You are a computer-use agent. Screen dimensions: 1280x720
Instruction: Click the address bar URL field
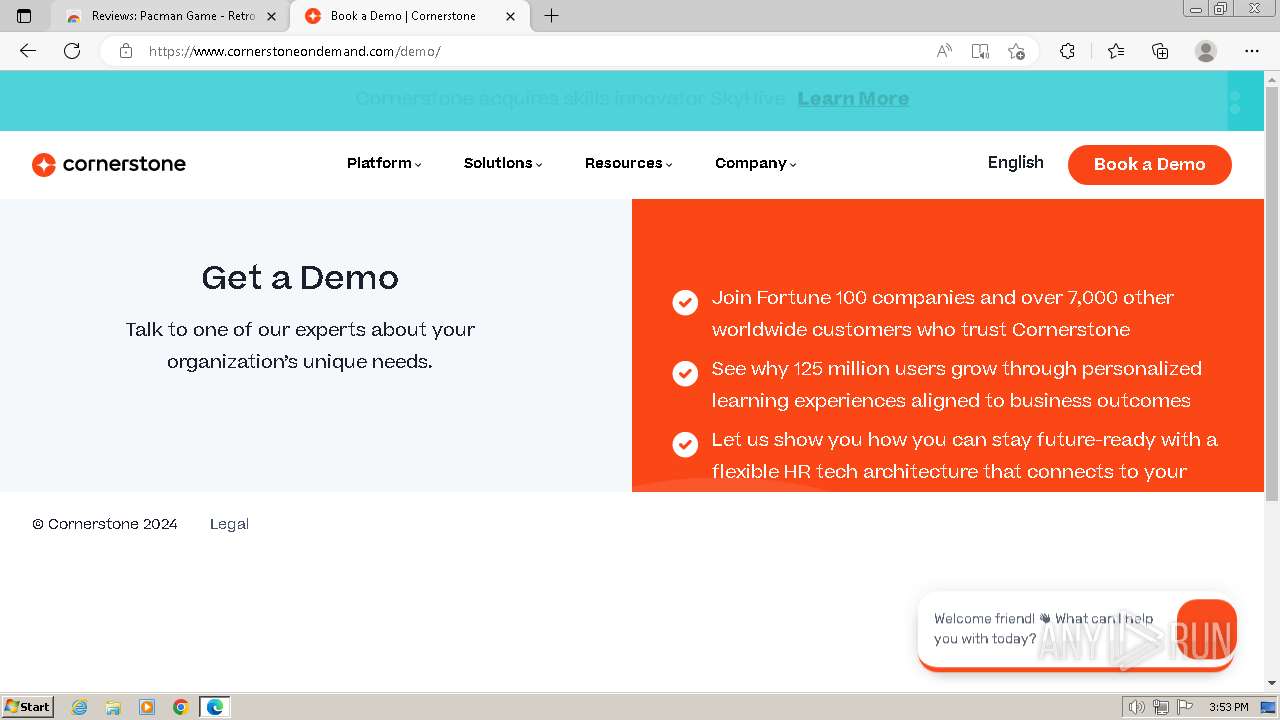(530, 51)
